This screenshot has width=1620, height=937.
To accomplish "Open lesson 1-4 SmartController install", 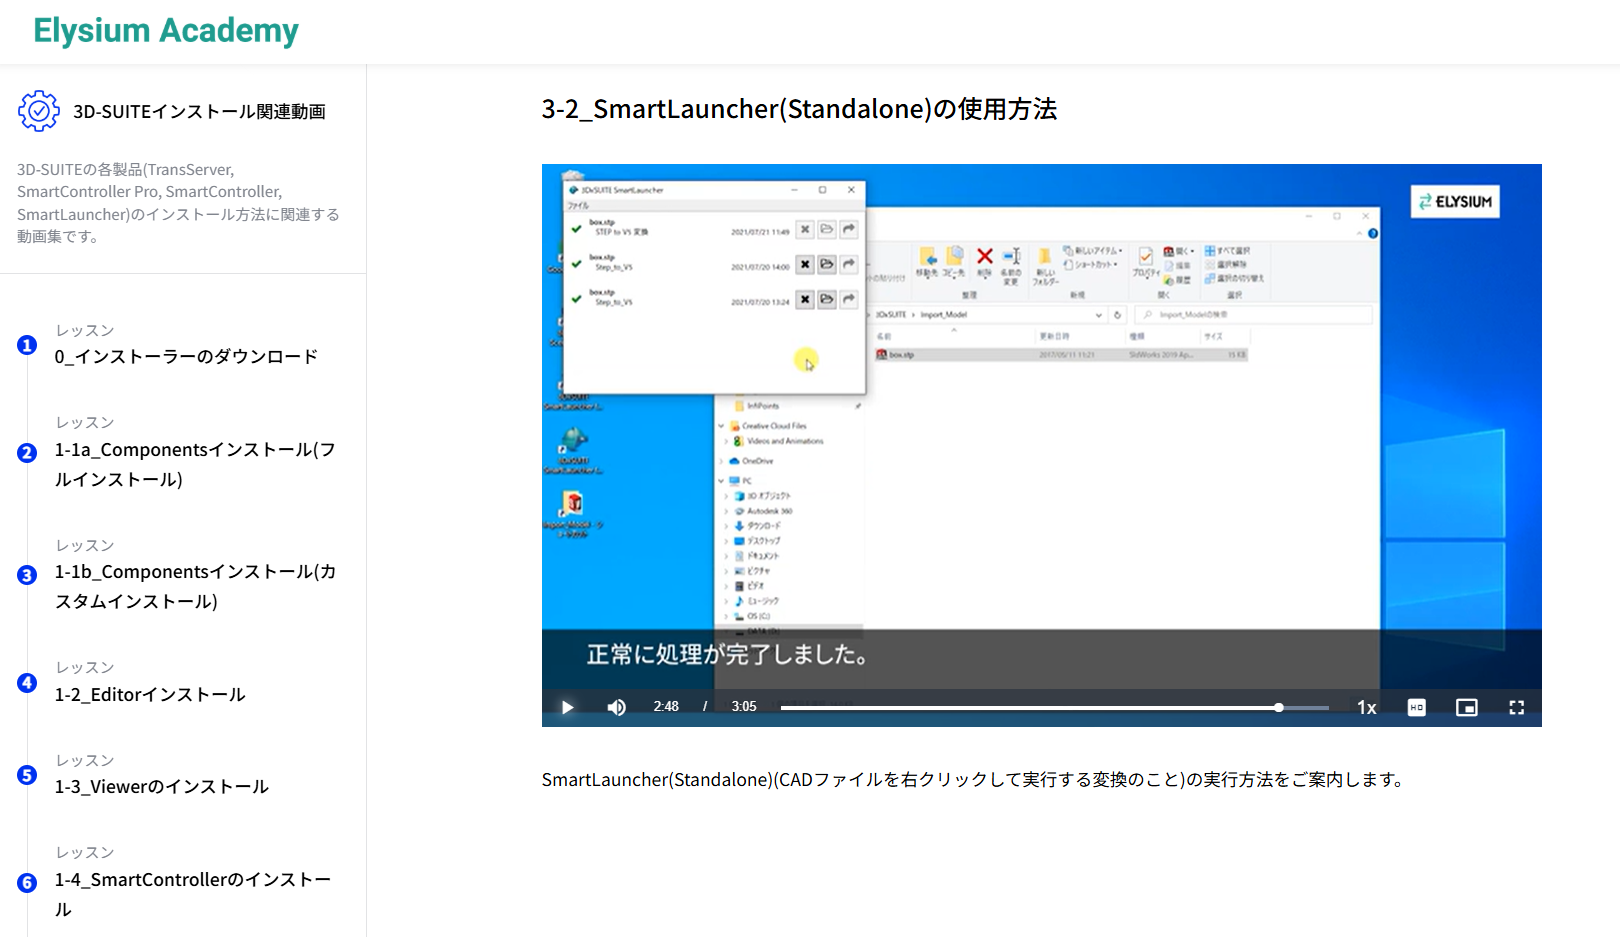I will pos(193,893).
